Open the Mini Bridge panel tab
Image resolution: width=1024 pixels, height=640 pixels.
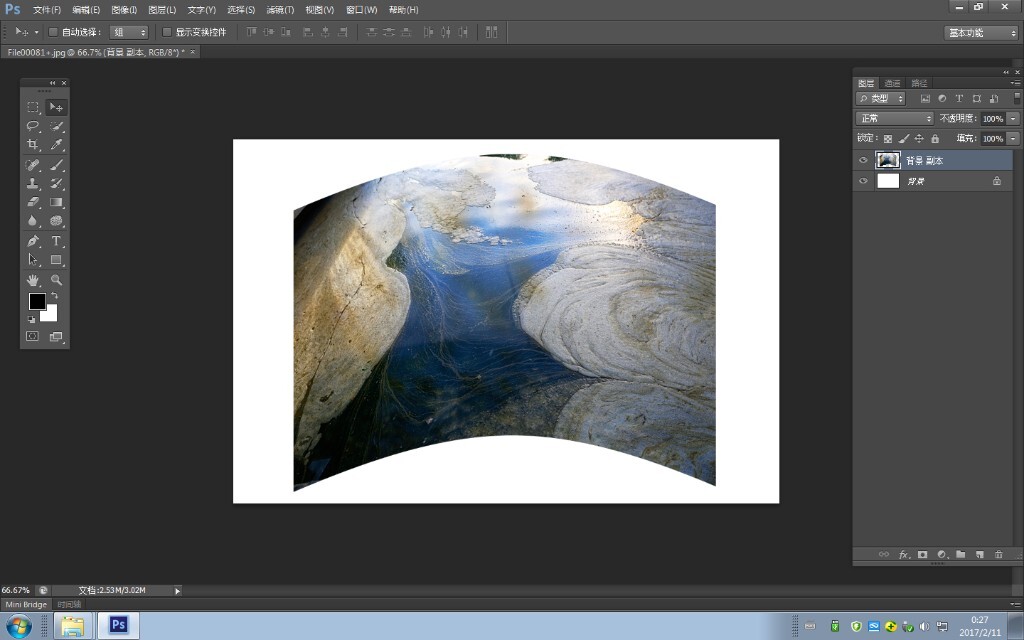[x=26, y=605]
